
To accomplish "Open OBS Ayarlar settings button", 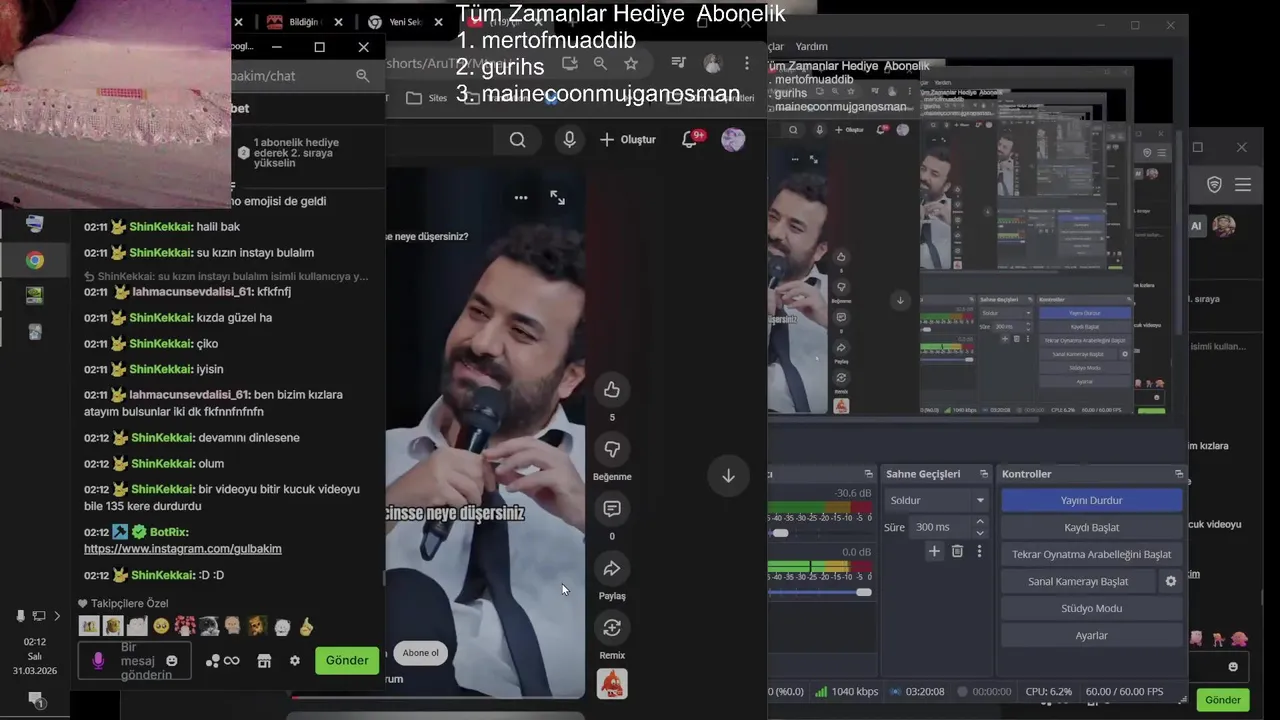I will (x=1092, y=635).
